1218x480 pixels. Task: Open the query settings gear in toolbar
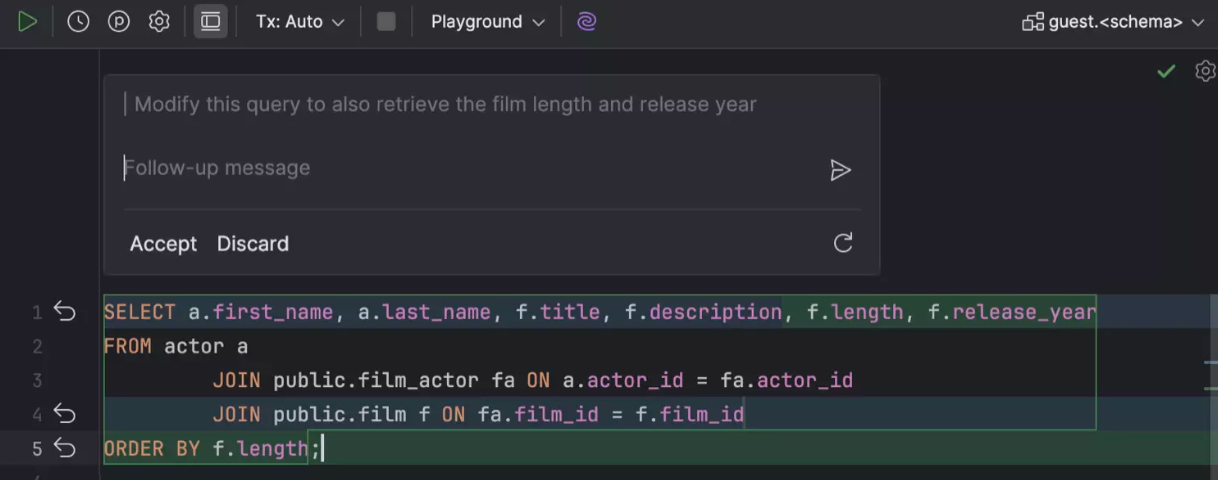[159, 21]
